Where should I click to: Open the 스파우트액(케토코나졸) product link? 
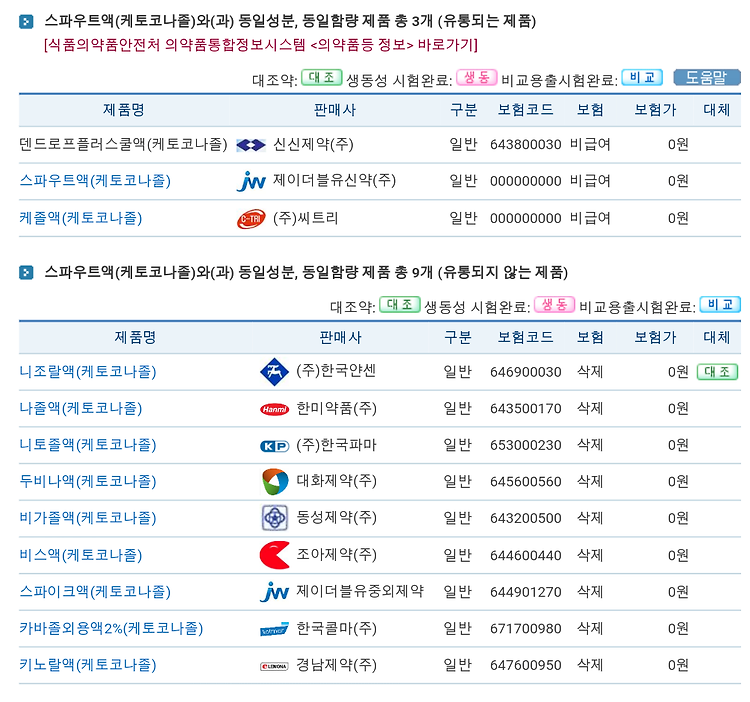click(x=95, y=181)
